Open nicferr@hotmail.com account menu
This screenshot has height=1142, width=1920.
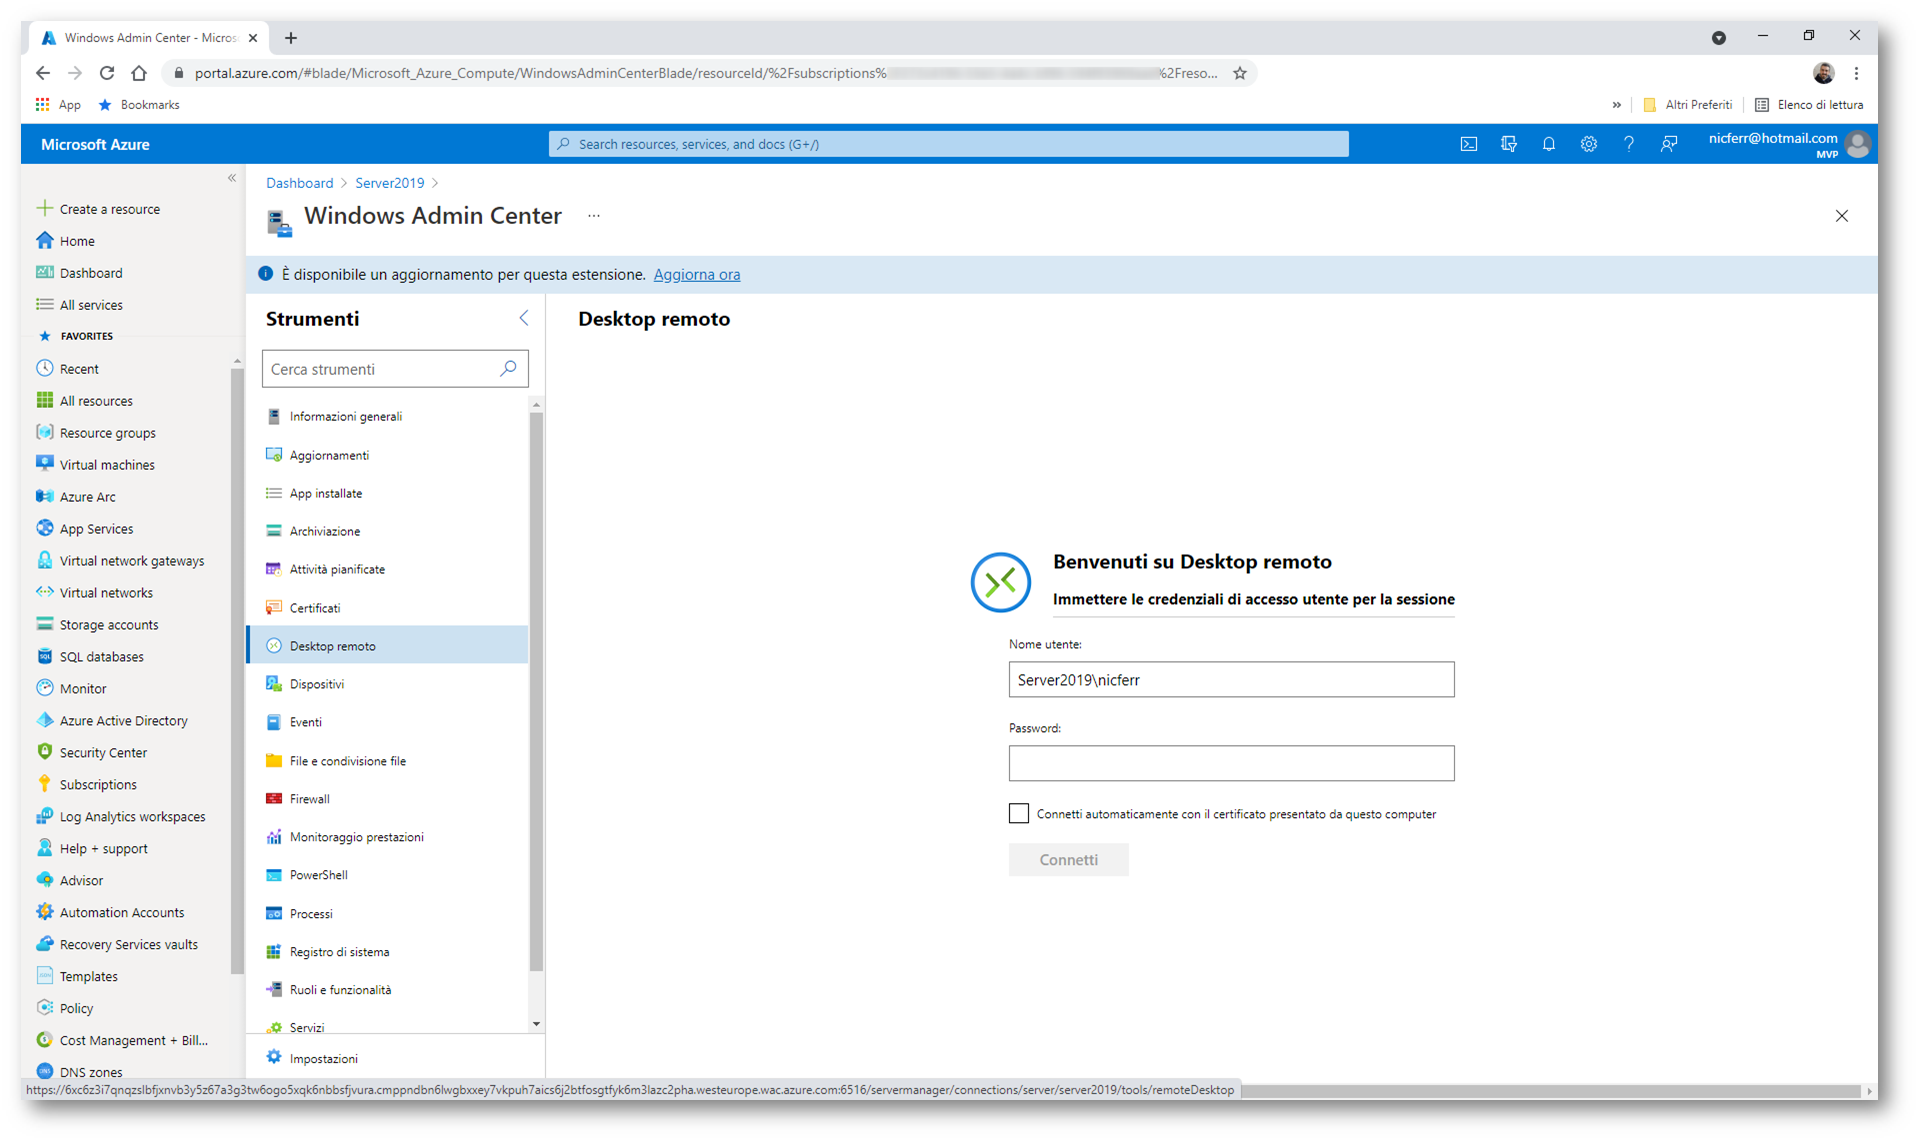pos(1788,144)
